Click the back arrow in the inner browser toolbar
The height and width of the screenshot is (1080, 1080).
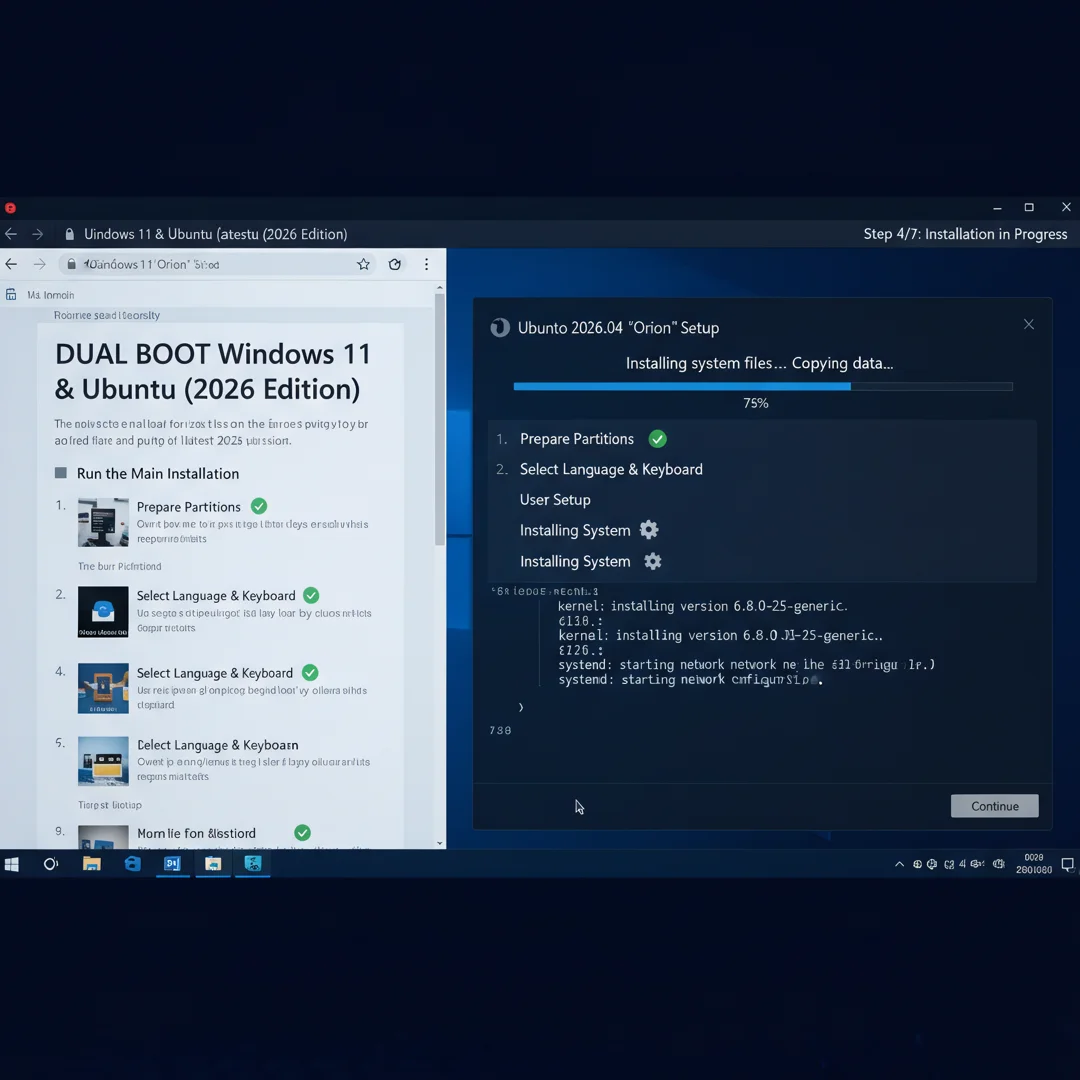tap(11, 264)
